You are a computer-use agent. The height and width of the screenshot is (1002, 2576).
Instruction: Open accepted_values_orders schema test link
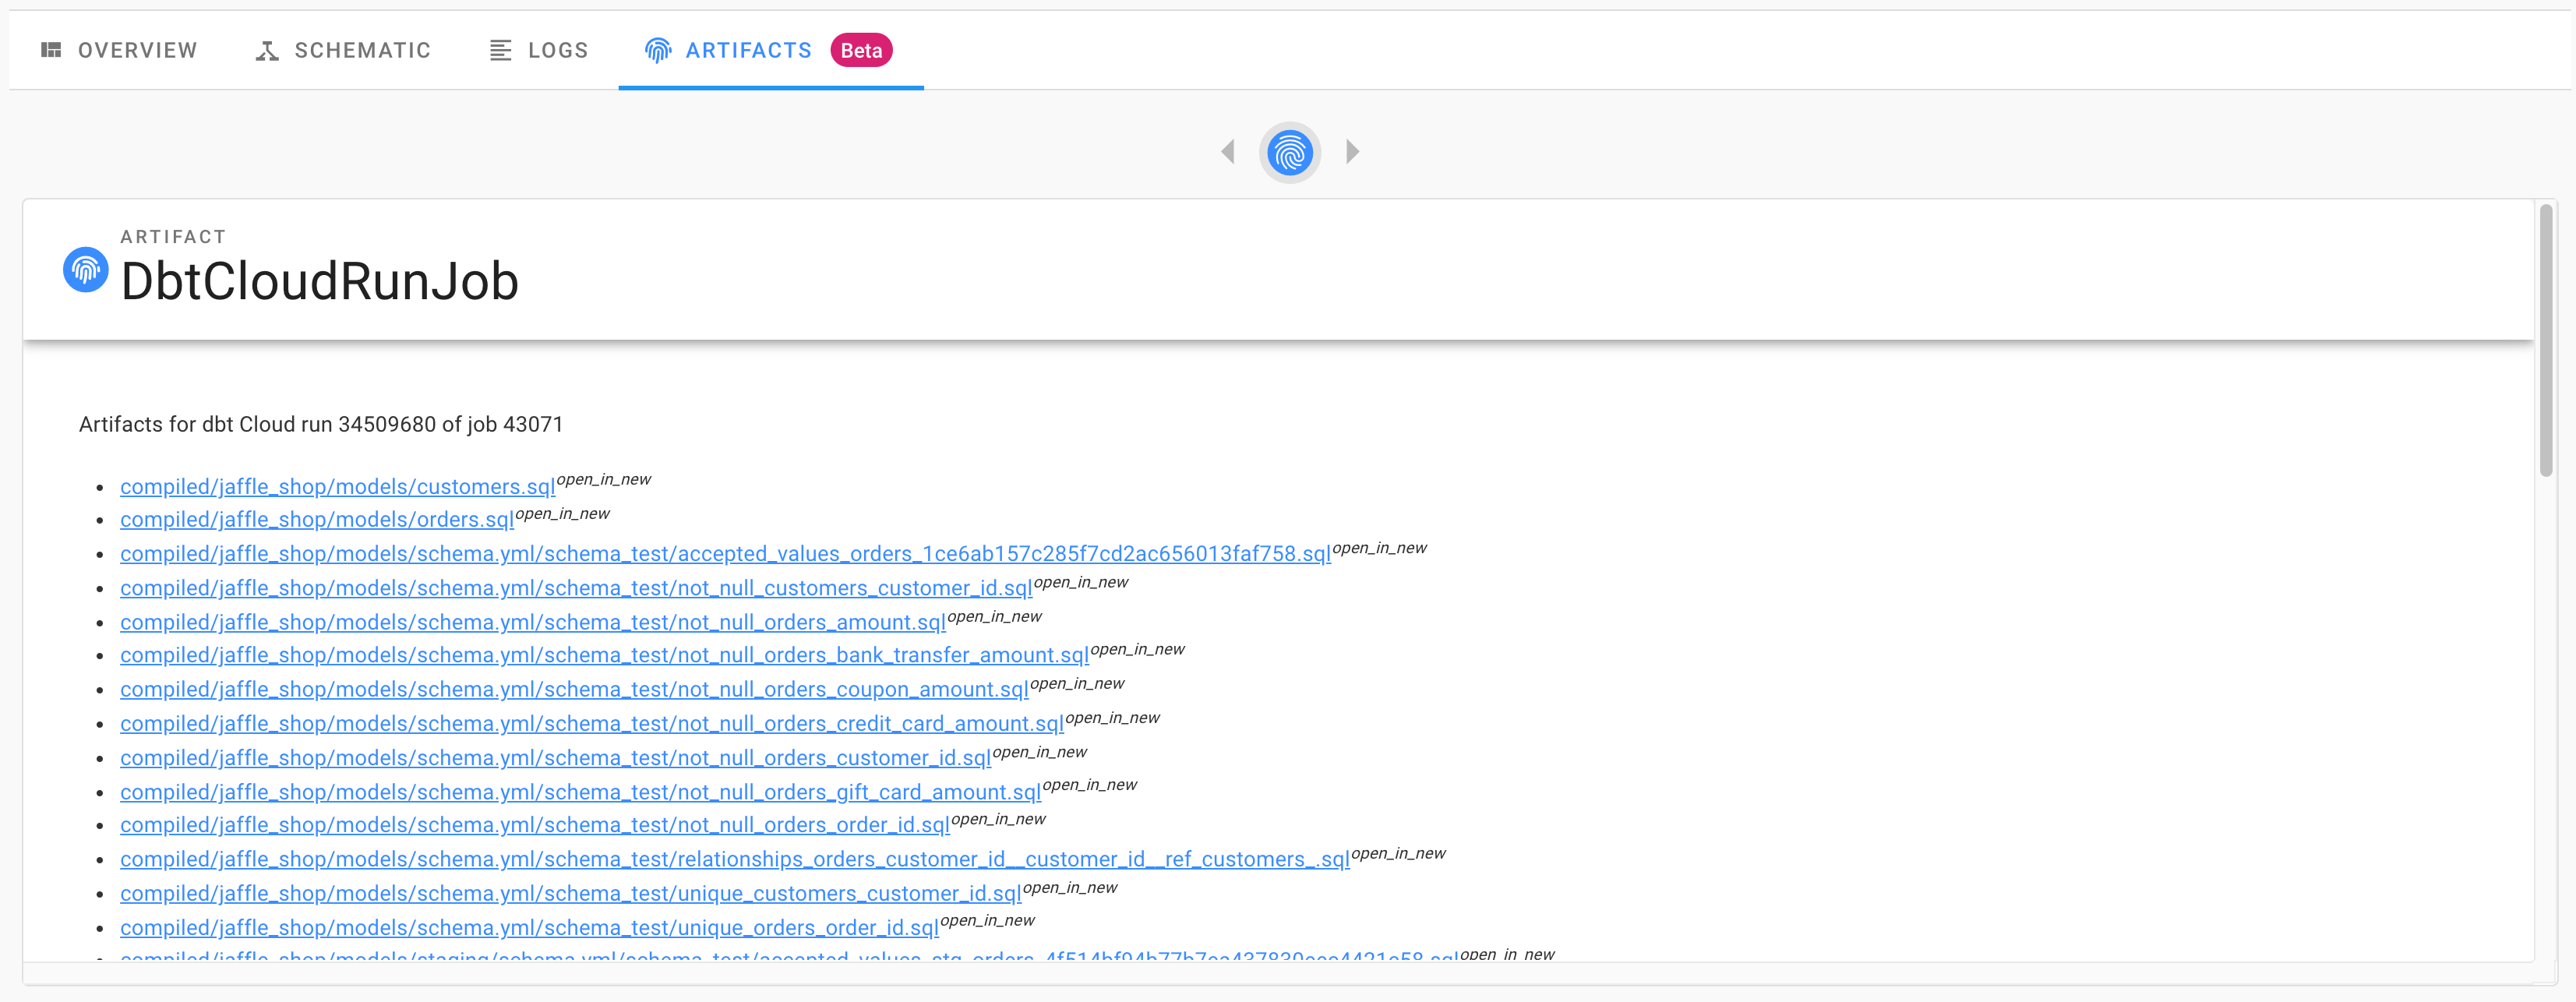(x=725, y=554)
